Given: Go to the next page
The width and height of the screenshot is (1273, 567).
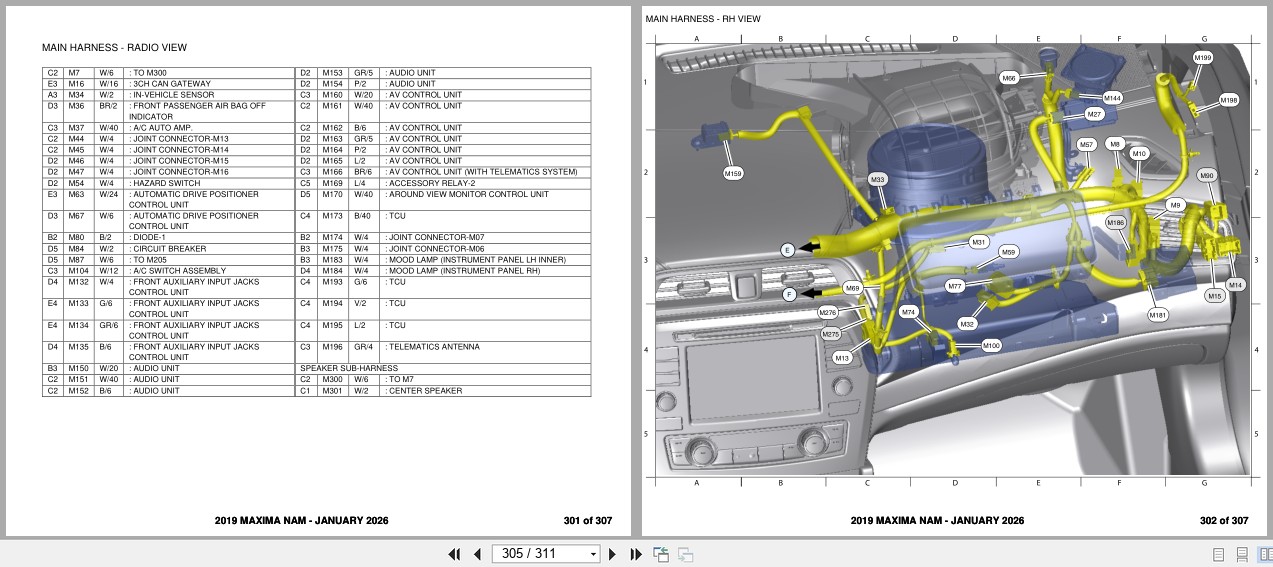Looking at the screenshot, I should point(613,554).
